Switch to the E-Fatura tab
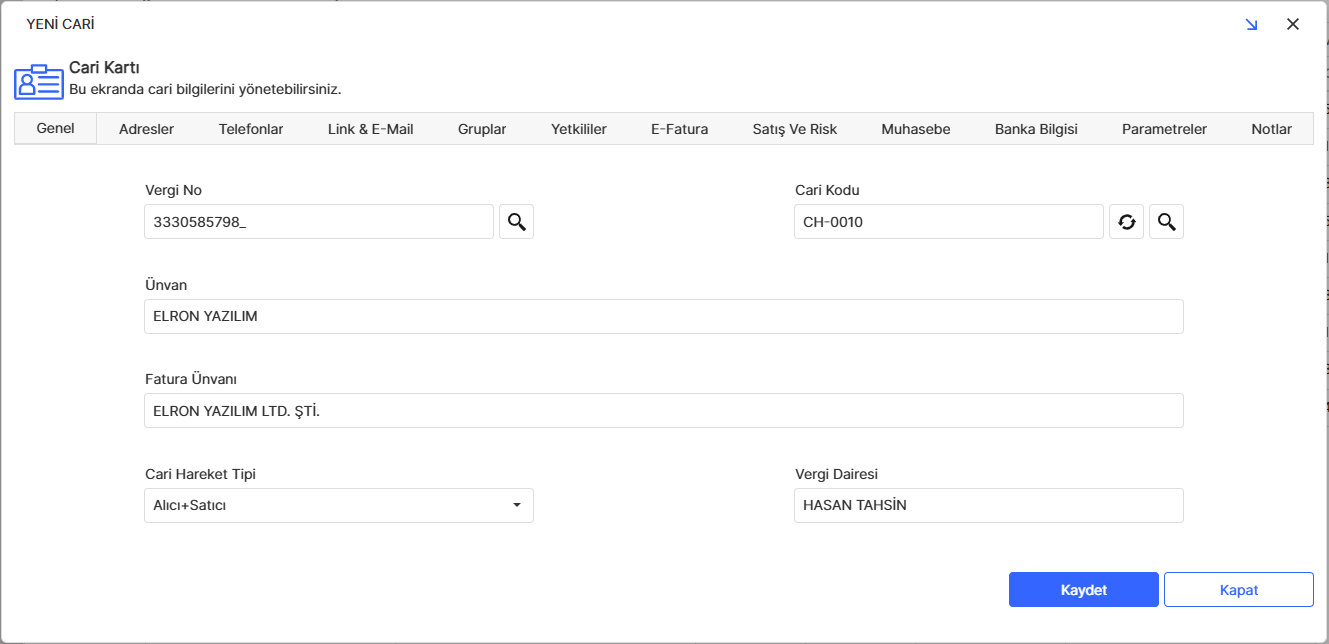 [679, 129]
